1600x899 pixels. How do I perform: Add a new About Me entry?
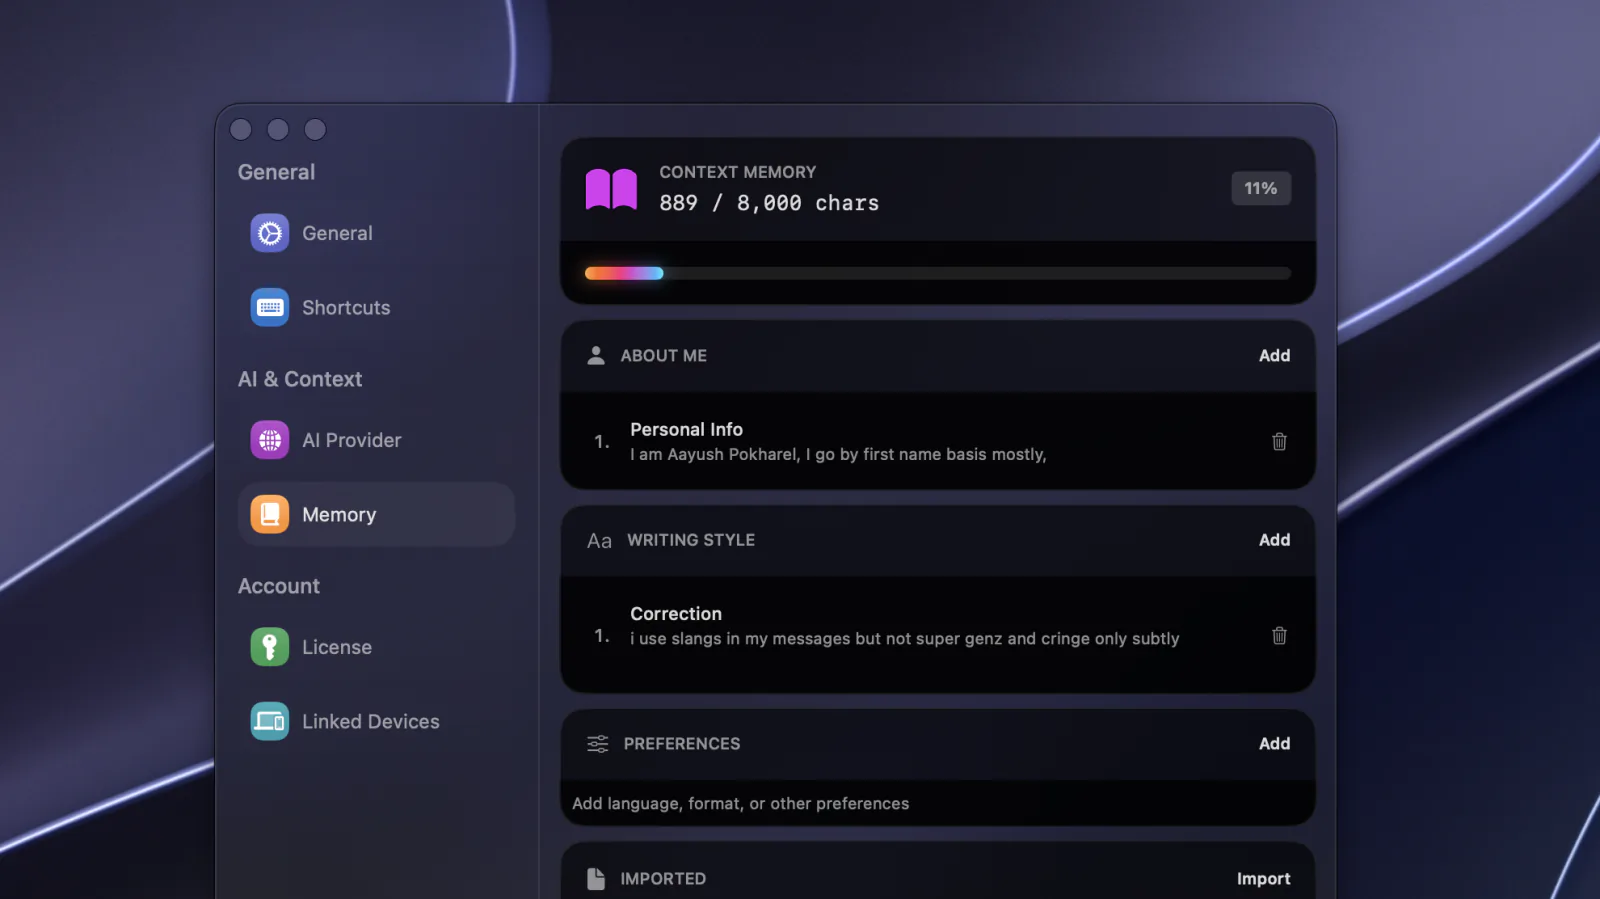(x=1274, y=356)
